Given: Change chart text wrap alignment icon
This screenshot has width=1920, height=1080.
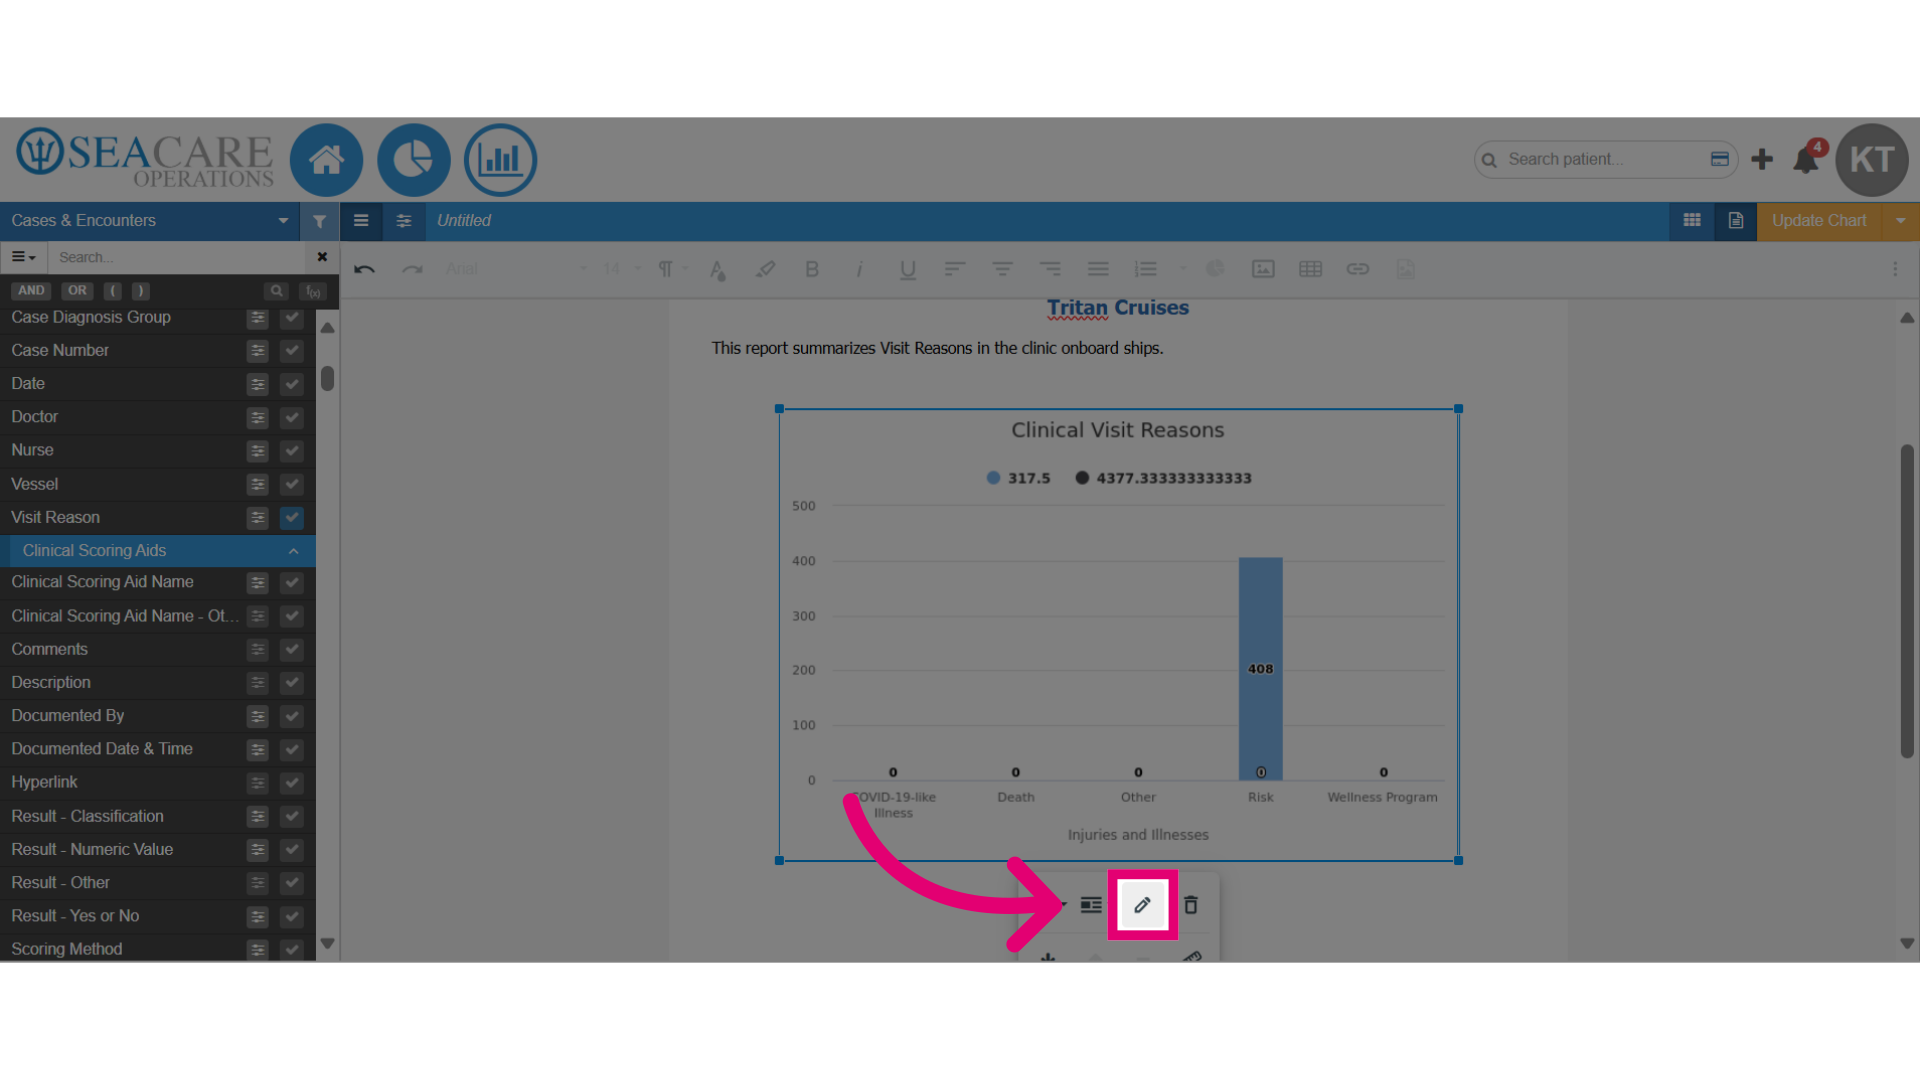Looking at the screenshot, I should click(x=1091, y=905).
